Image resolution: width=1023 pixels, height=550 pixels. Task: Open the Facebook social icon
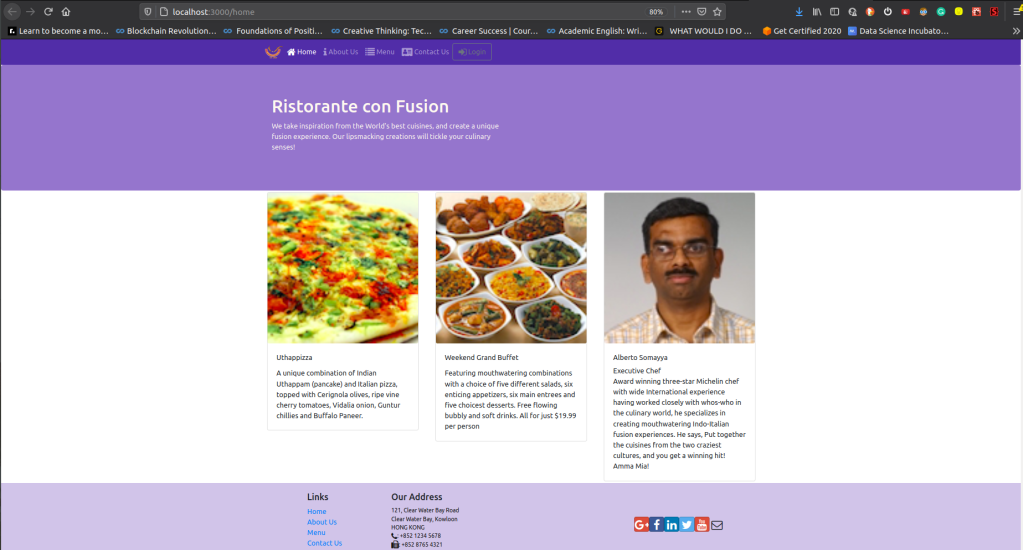pos(657,525)
